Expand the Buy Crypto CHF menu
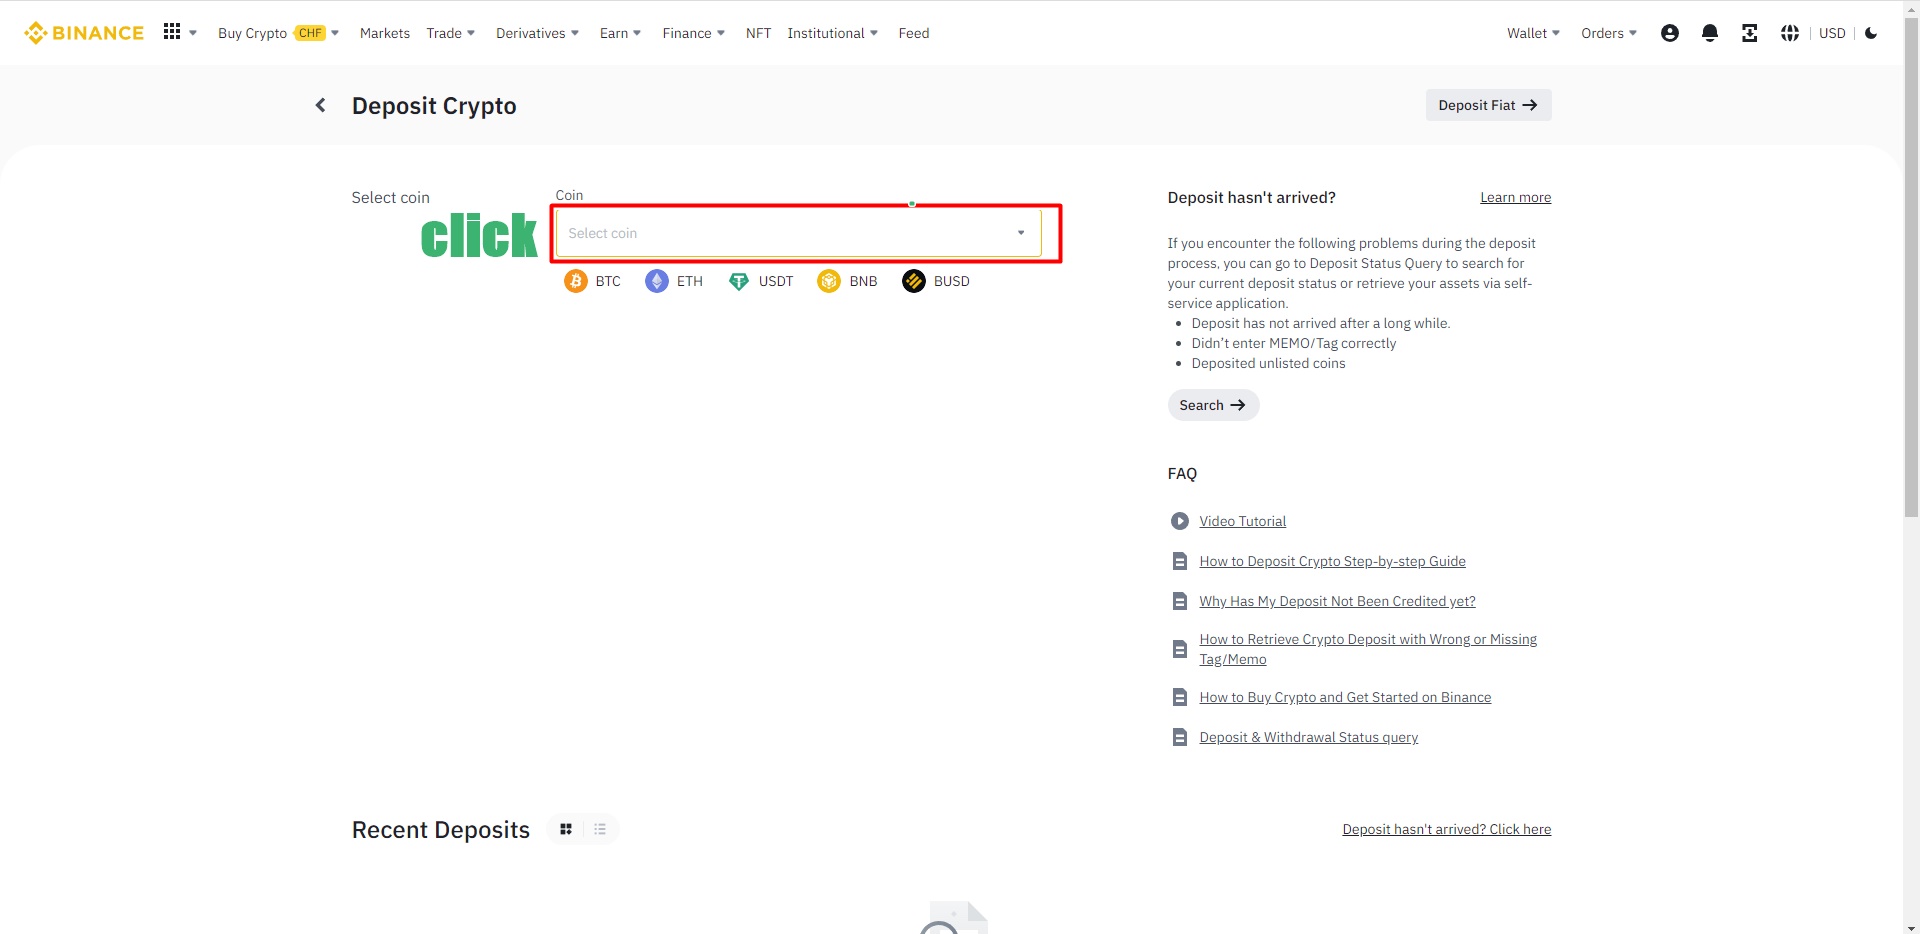 pos(279,33)
